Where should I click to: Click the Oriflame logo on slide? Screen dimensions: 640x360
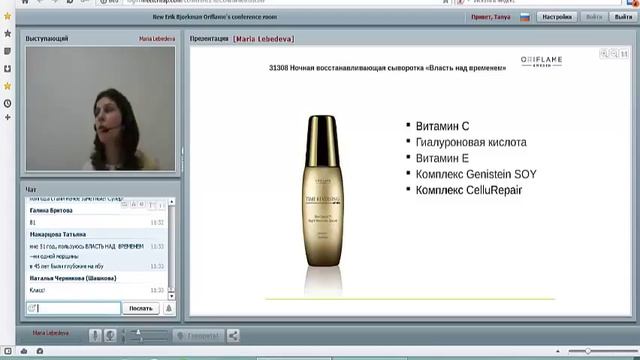coord(542,61)
